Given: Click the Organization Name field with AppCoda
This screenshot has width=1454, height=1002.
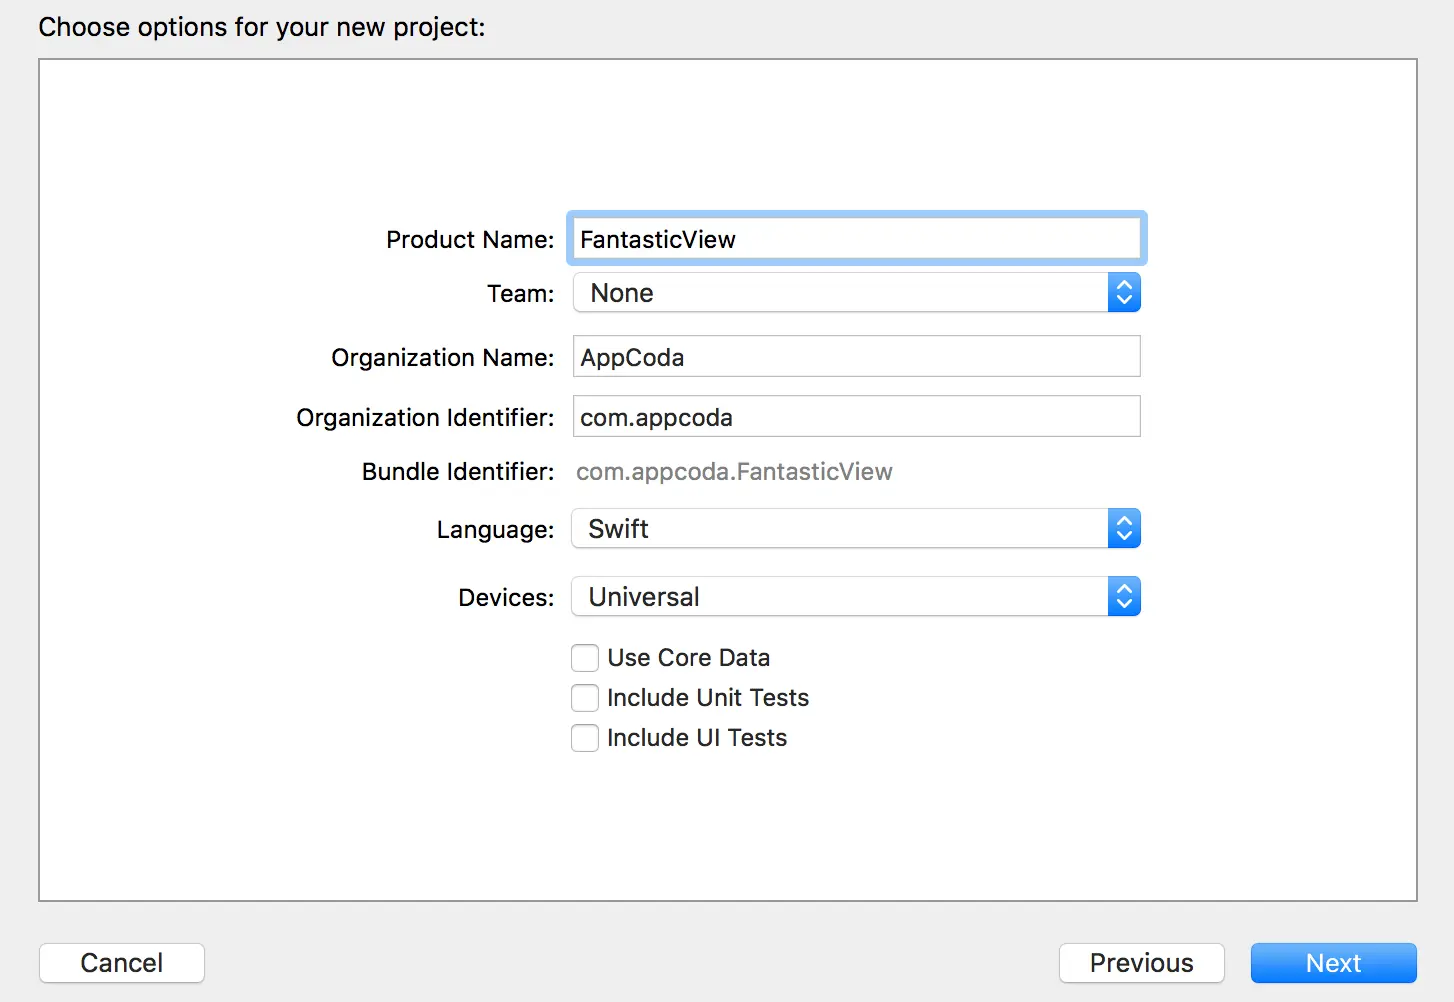Looking at the screenshot, I should point(856,357).
